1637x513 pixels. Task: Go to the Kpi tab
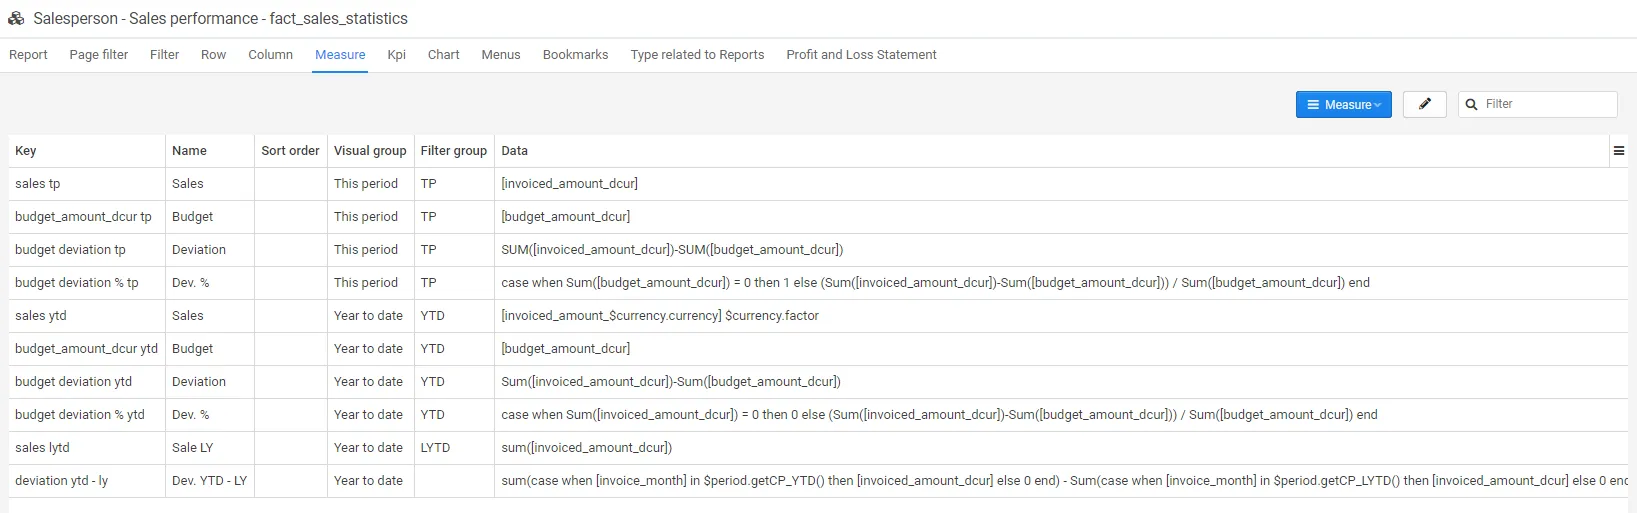[x=396, y=55]
